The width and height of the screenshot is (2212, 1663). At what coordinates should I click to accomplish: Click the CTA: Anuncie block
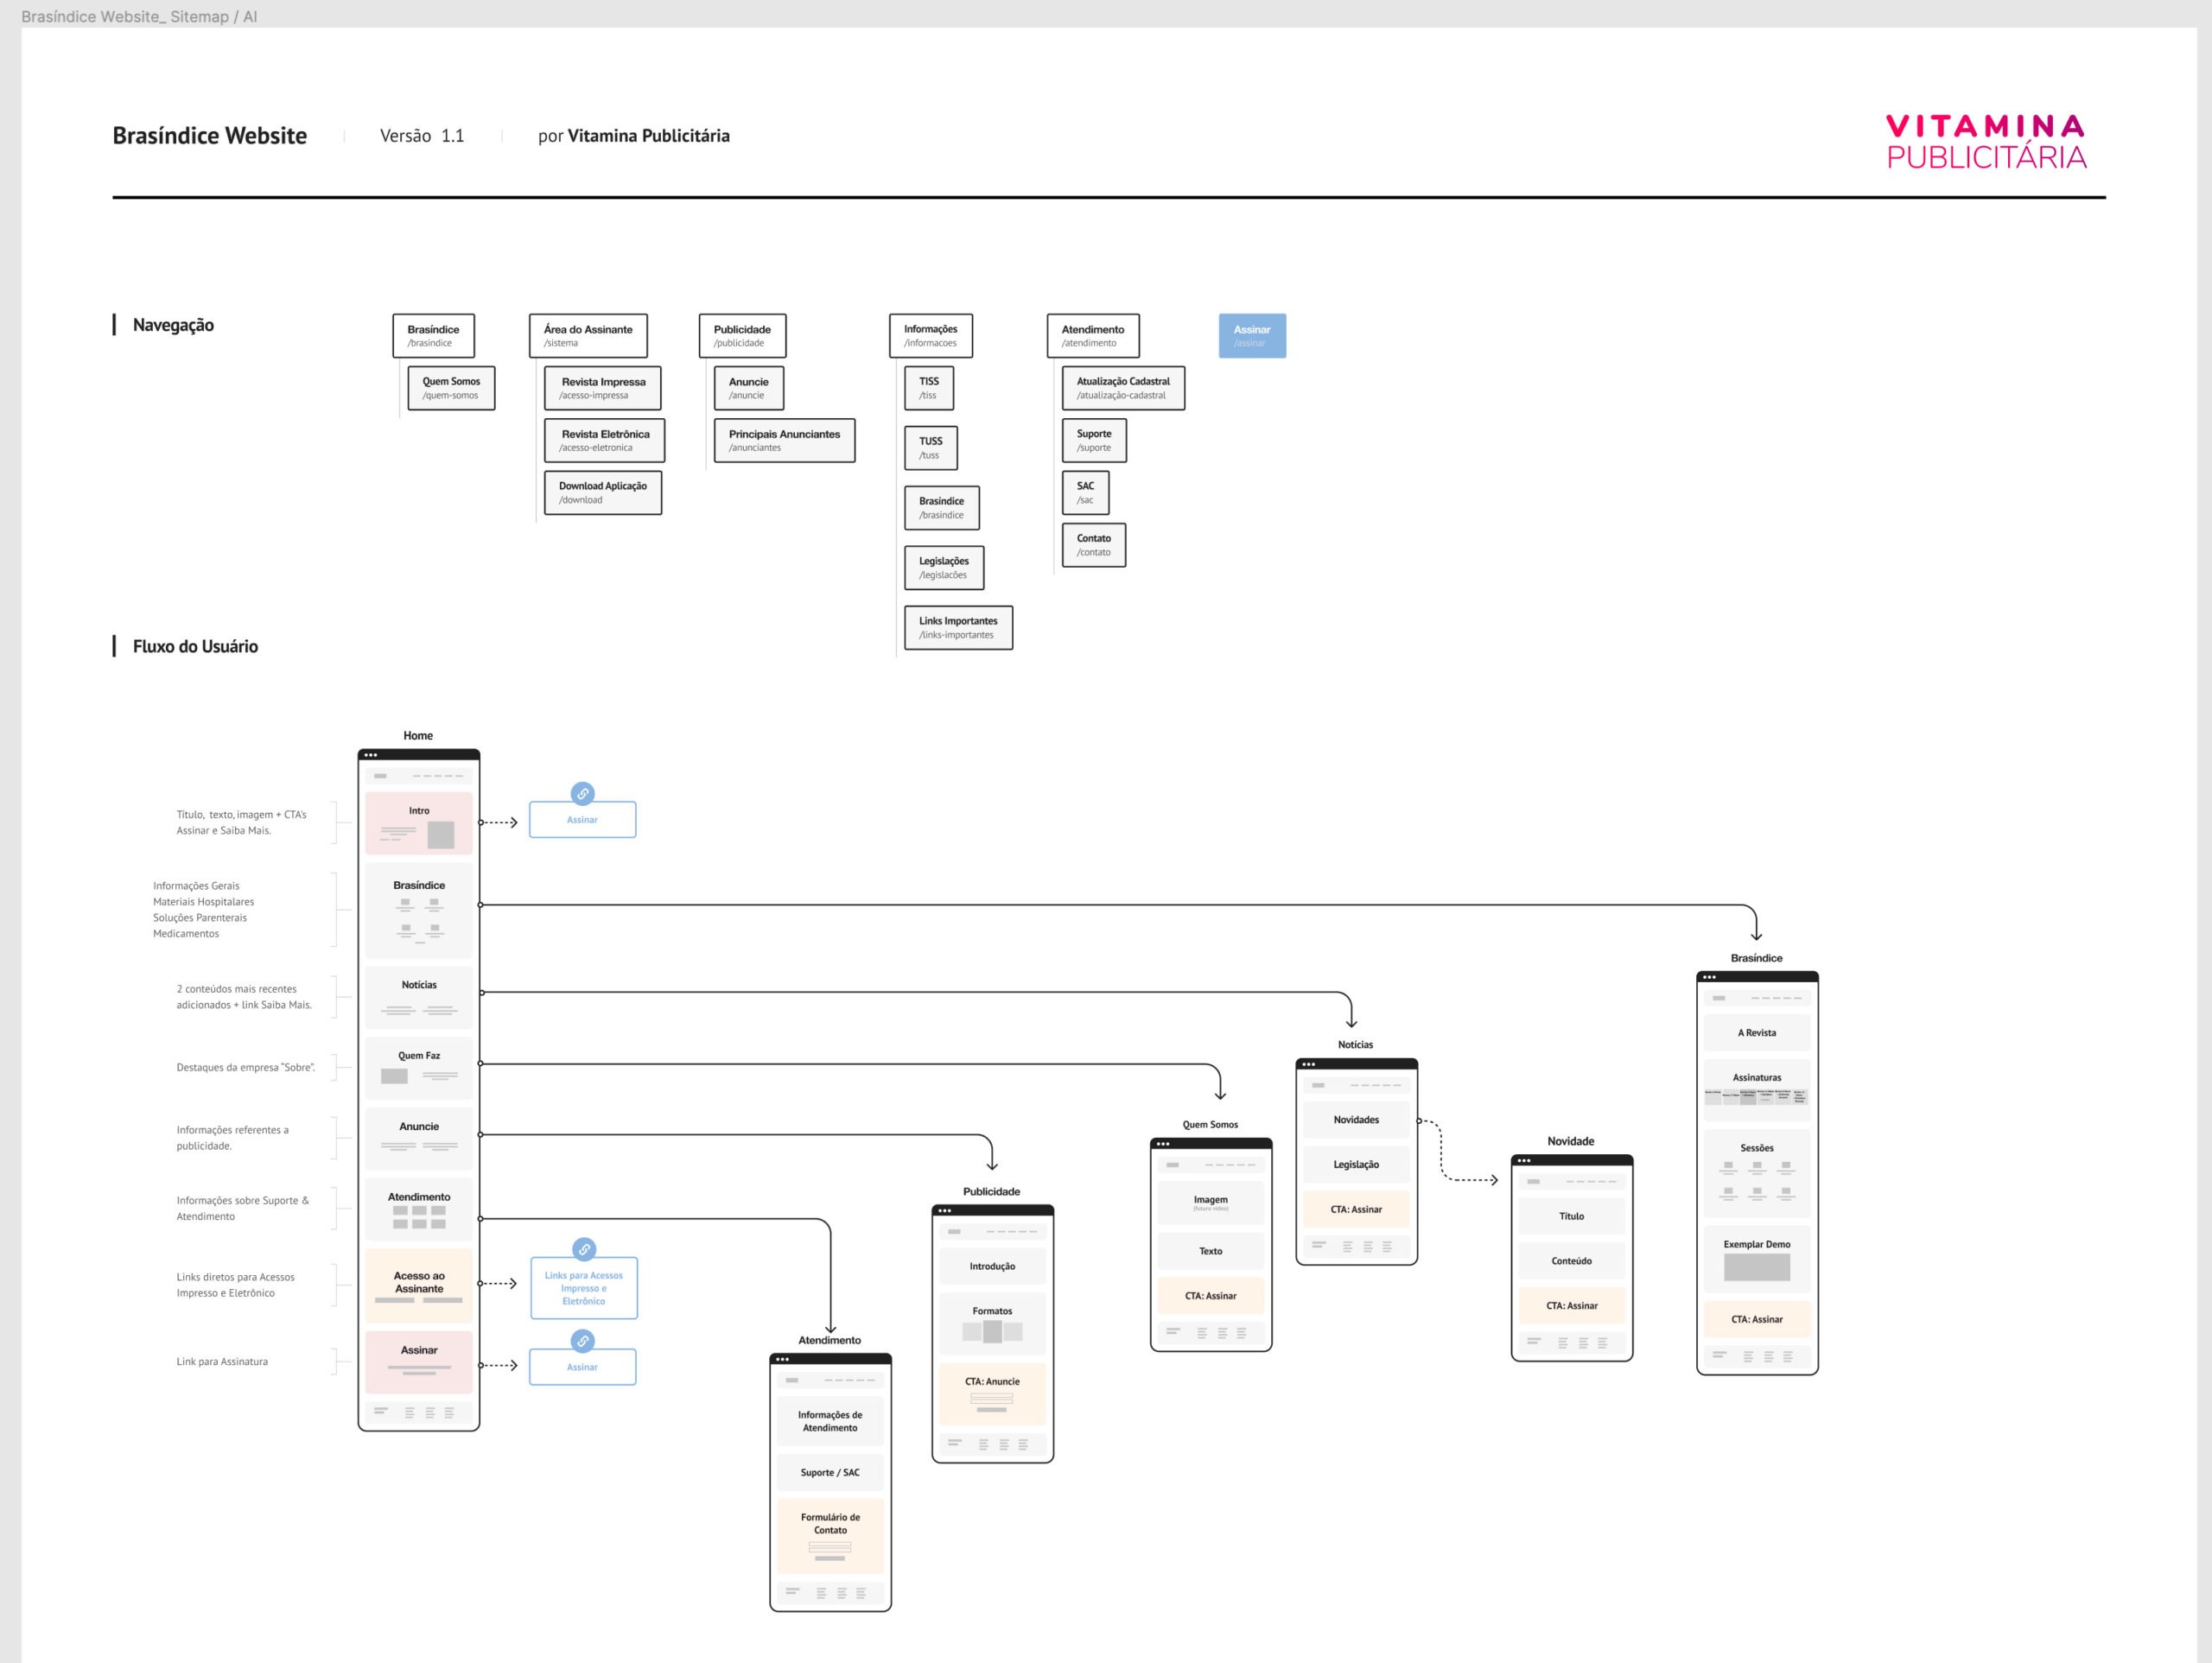[x=992, y=1394]
